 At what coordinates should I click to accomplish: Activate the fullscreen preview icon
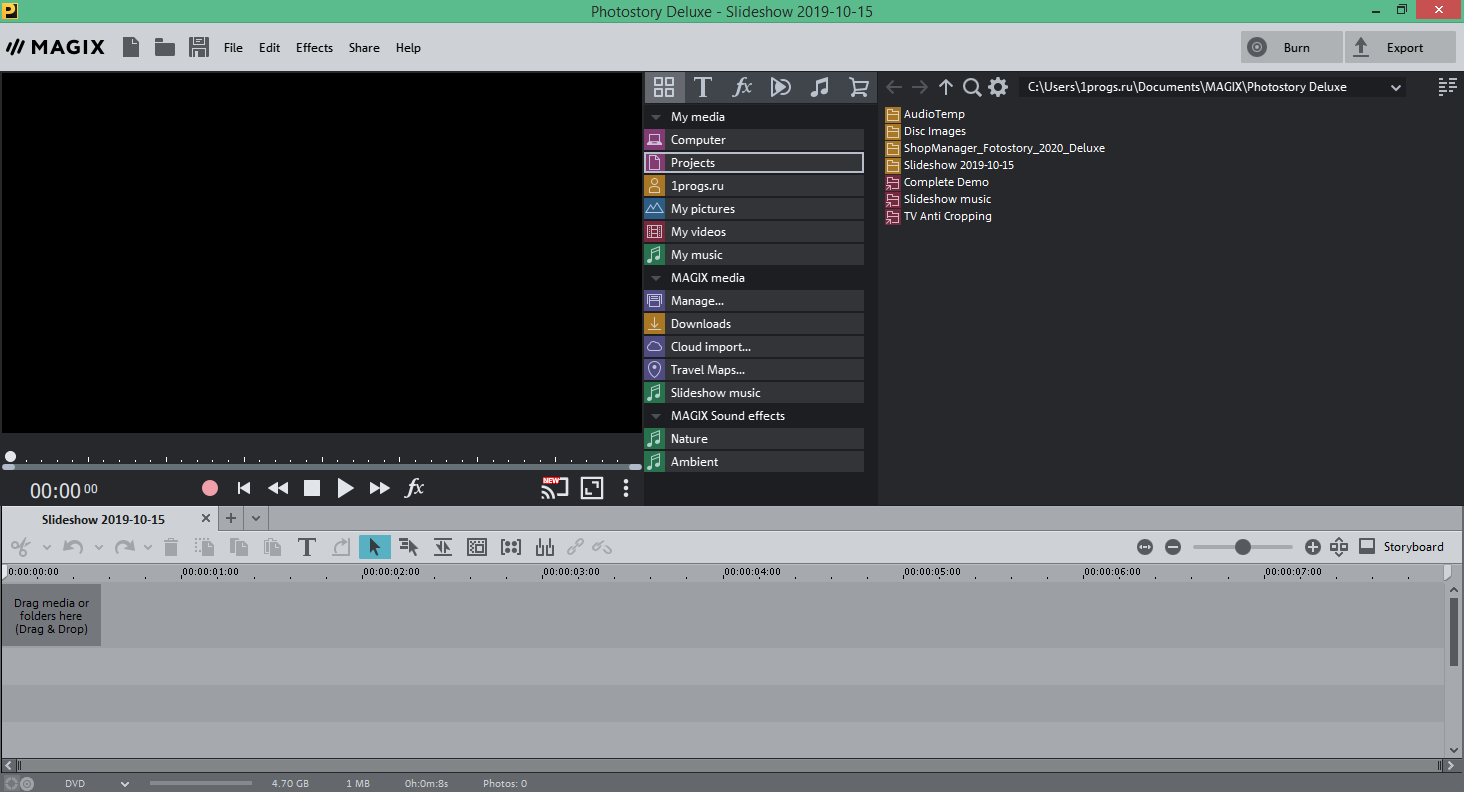coord(591,488)
